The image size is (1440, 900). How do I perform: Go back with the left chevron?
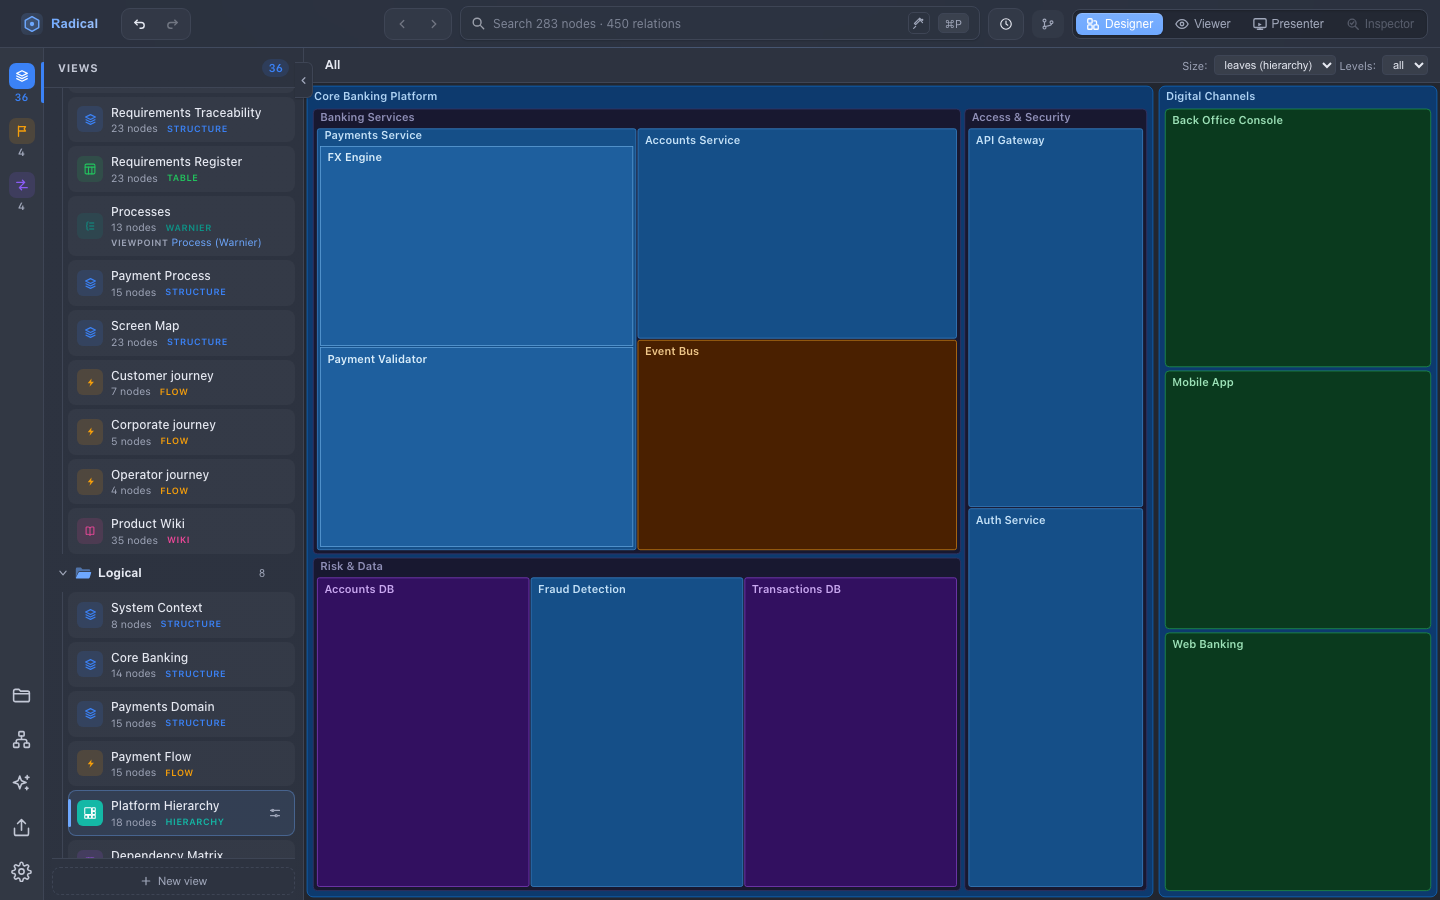tap(402, 24)
